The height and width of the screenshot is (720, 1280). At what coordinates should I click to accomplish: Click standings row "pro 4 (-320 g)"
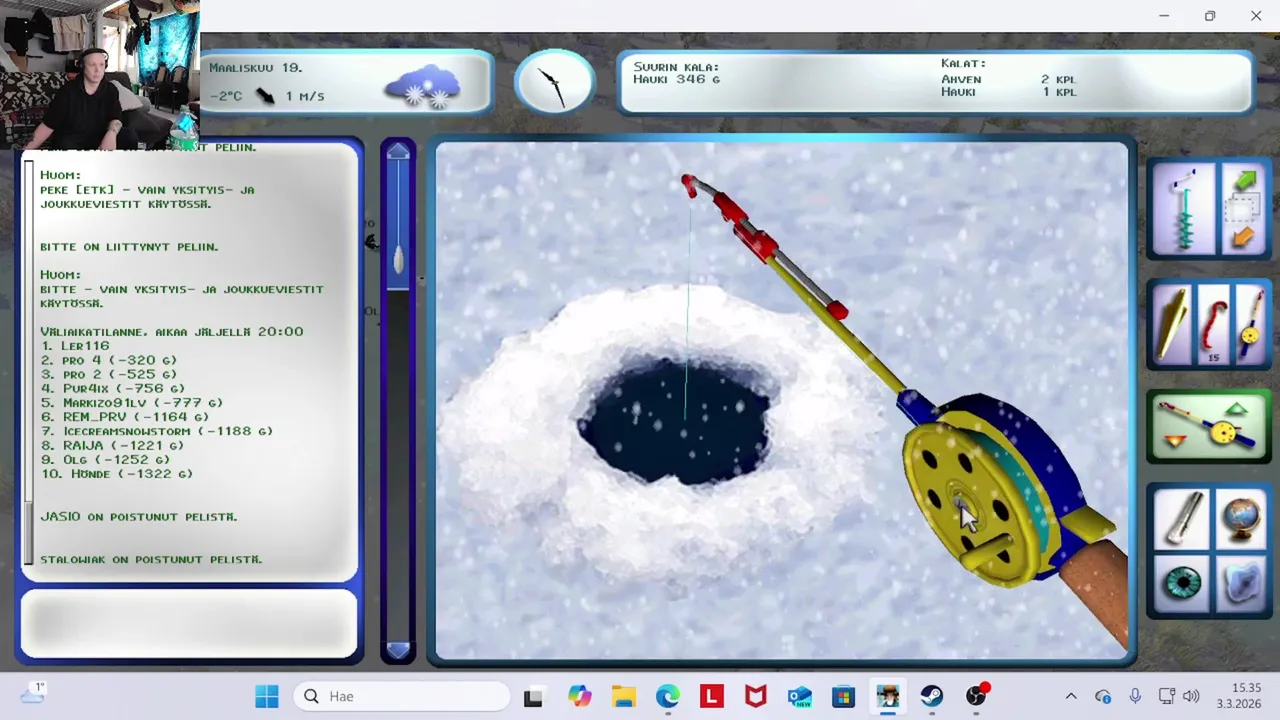(109, 360)
